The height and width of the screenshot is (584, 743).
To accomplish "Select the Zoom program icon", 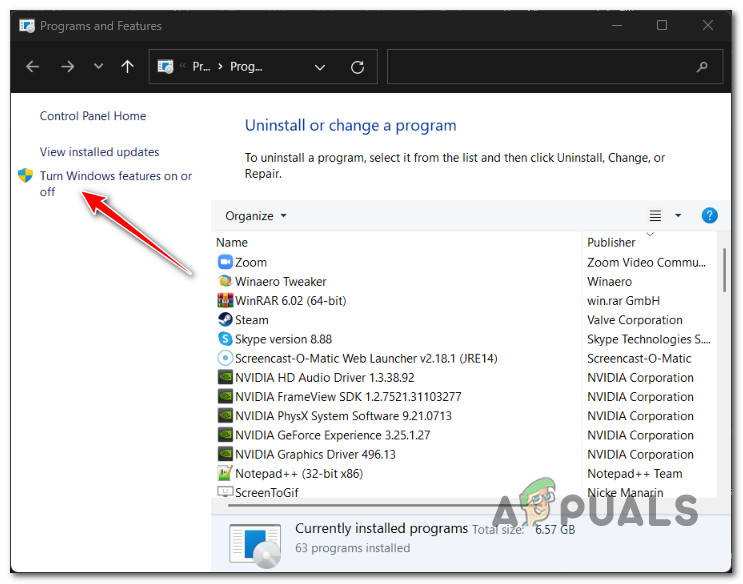I will (225, 262).
